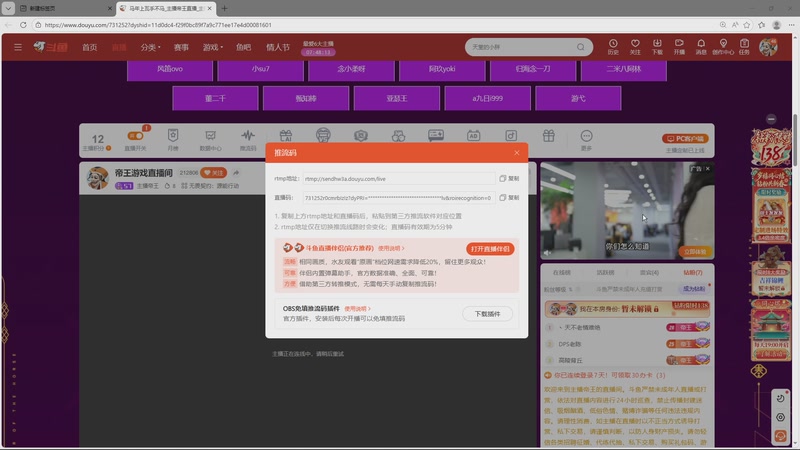Viewport: 800px width, 450px height.
Task: Copy the rtmp地址 value
Action: coord(509,179)
